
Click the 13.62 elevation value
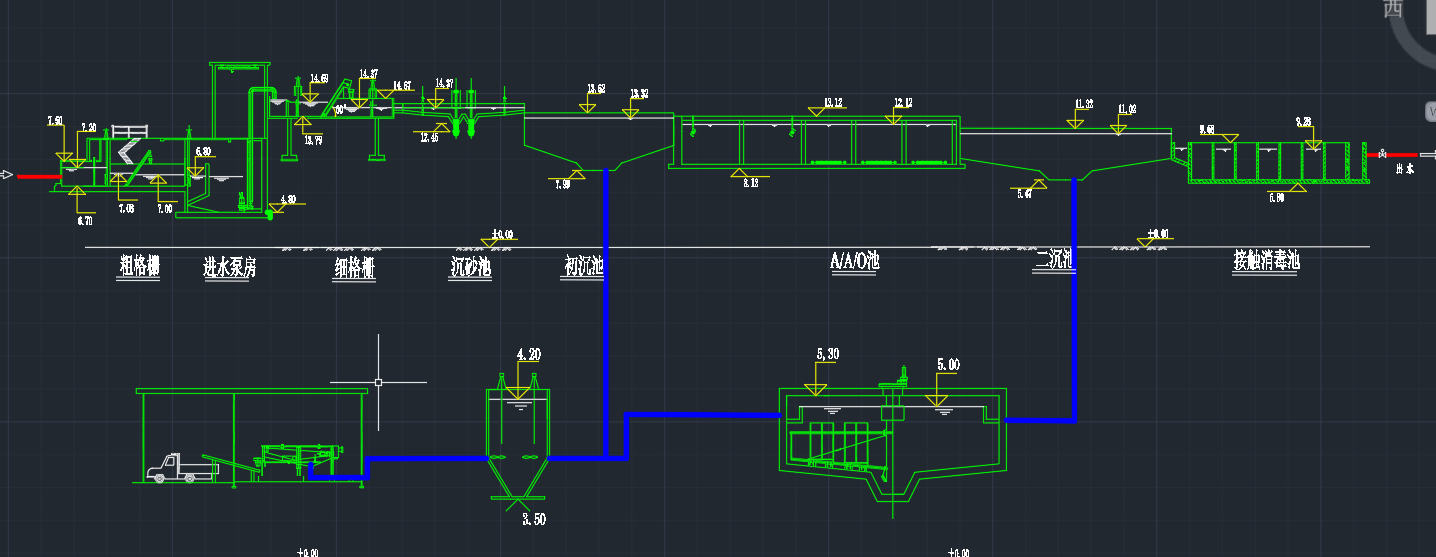596,89
